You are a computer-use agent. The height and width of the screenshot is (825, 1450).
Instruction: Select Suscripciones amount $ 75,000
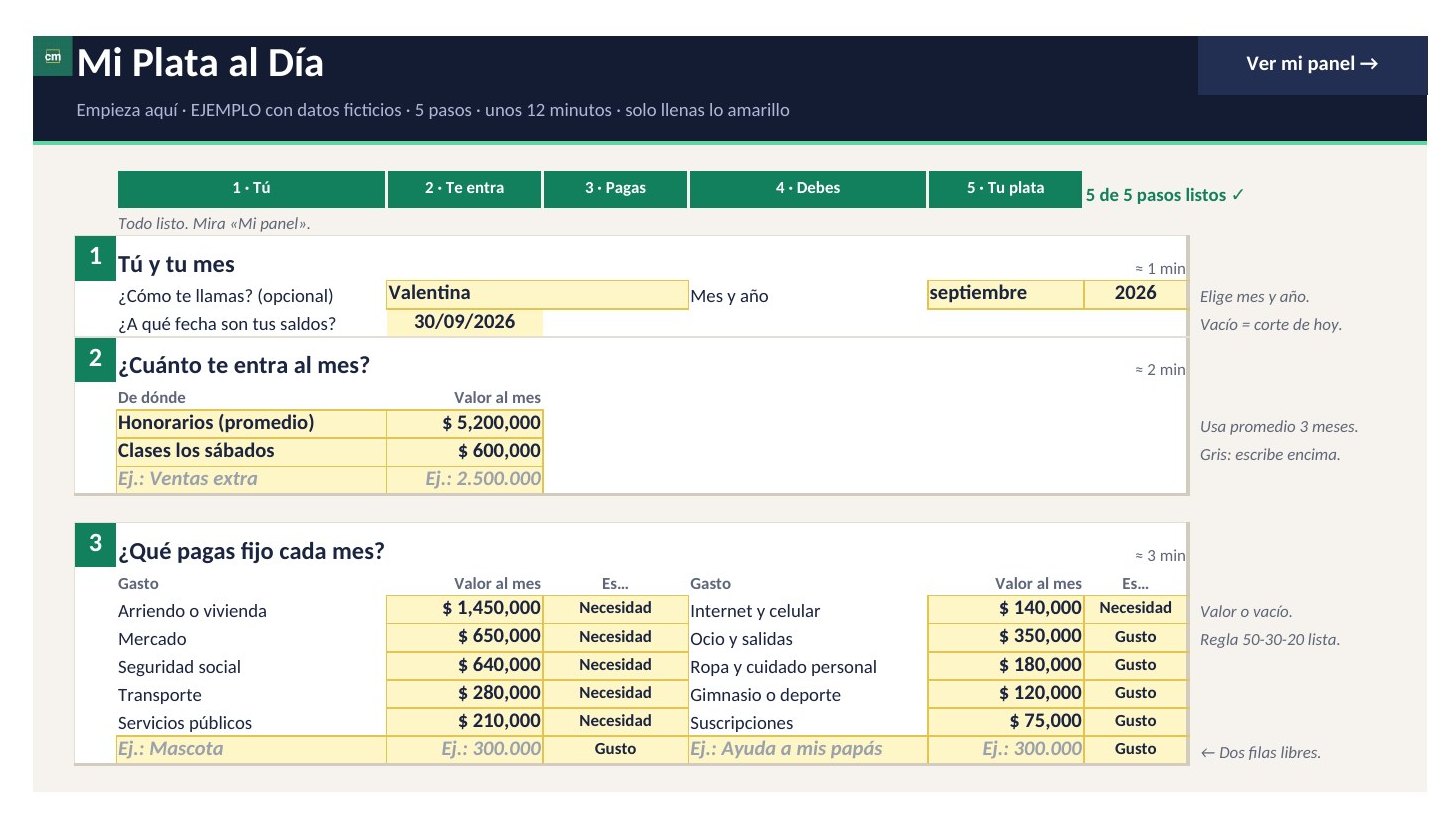pyautogui.click(x=1005, y=721)
